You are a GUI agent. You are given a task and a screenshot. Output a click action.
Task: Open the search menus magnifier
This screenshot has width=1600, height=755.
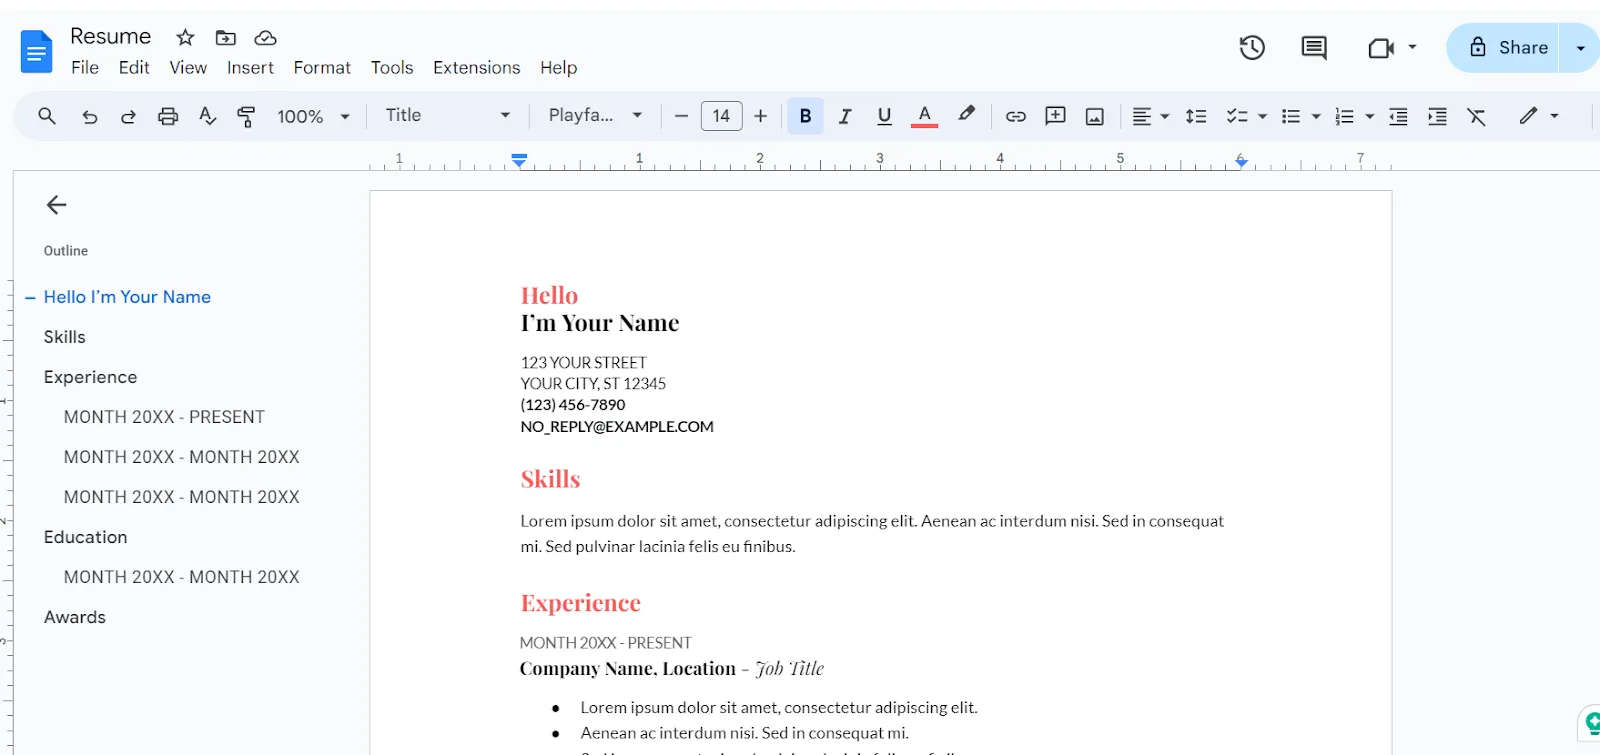[47, 116]
